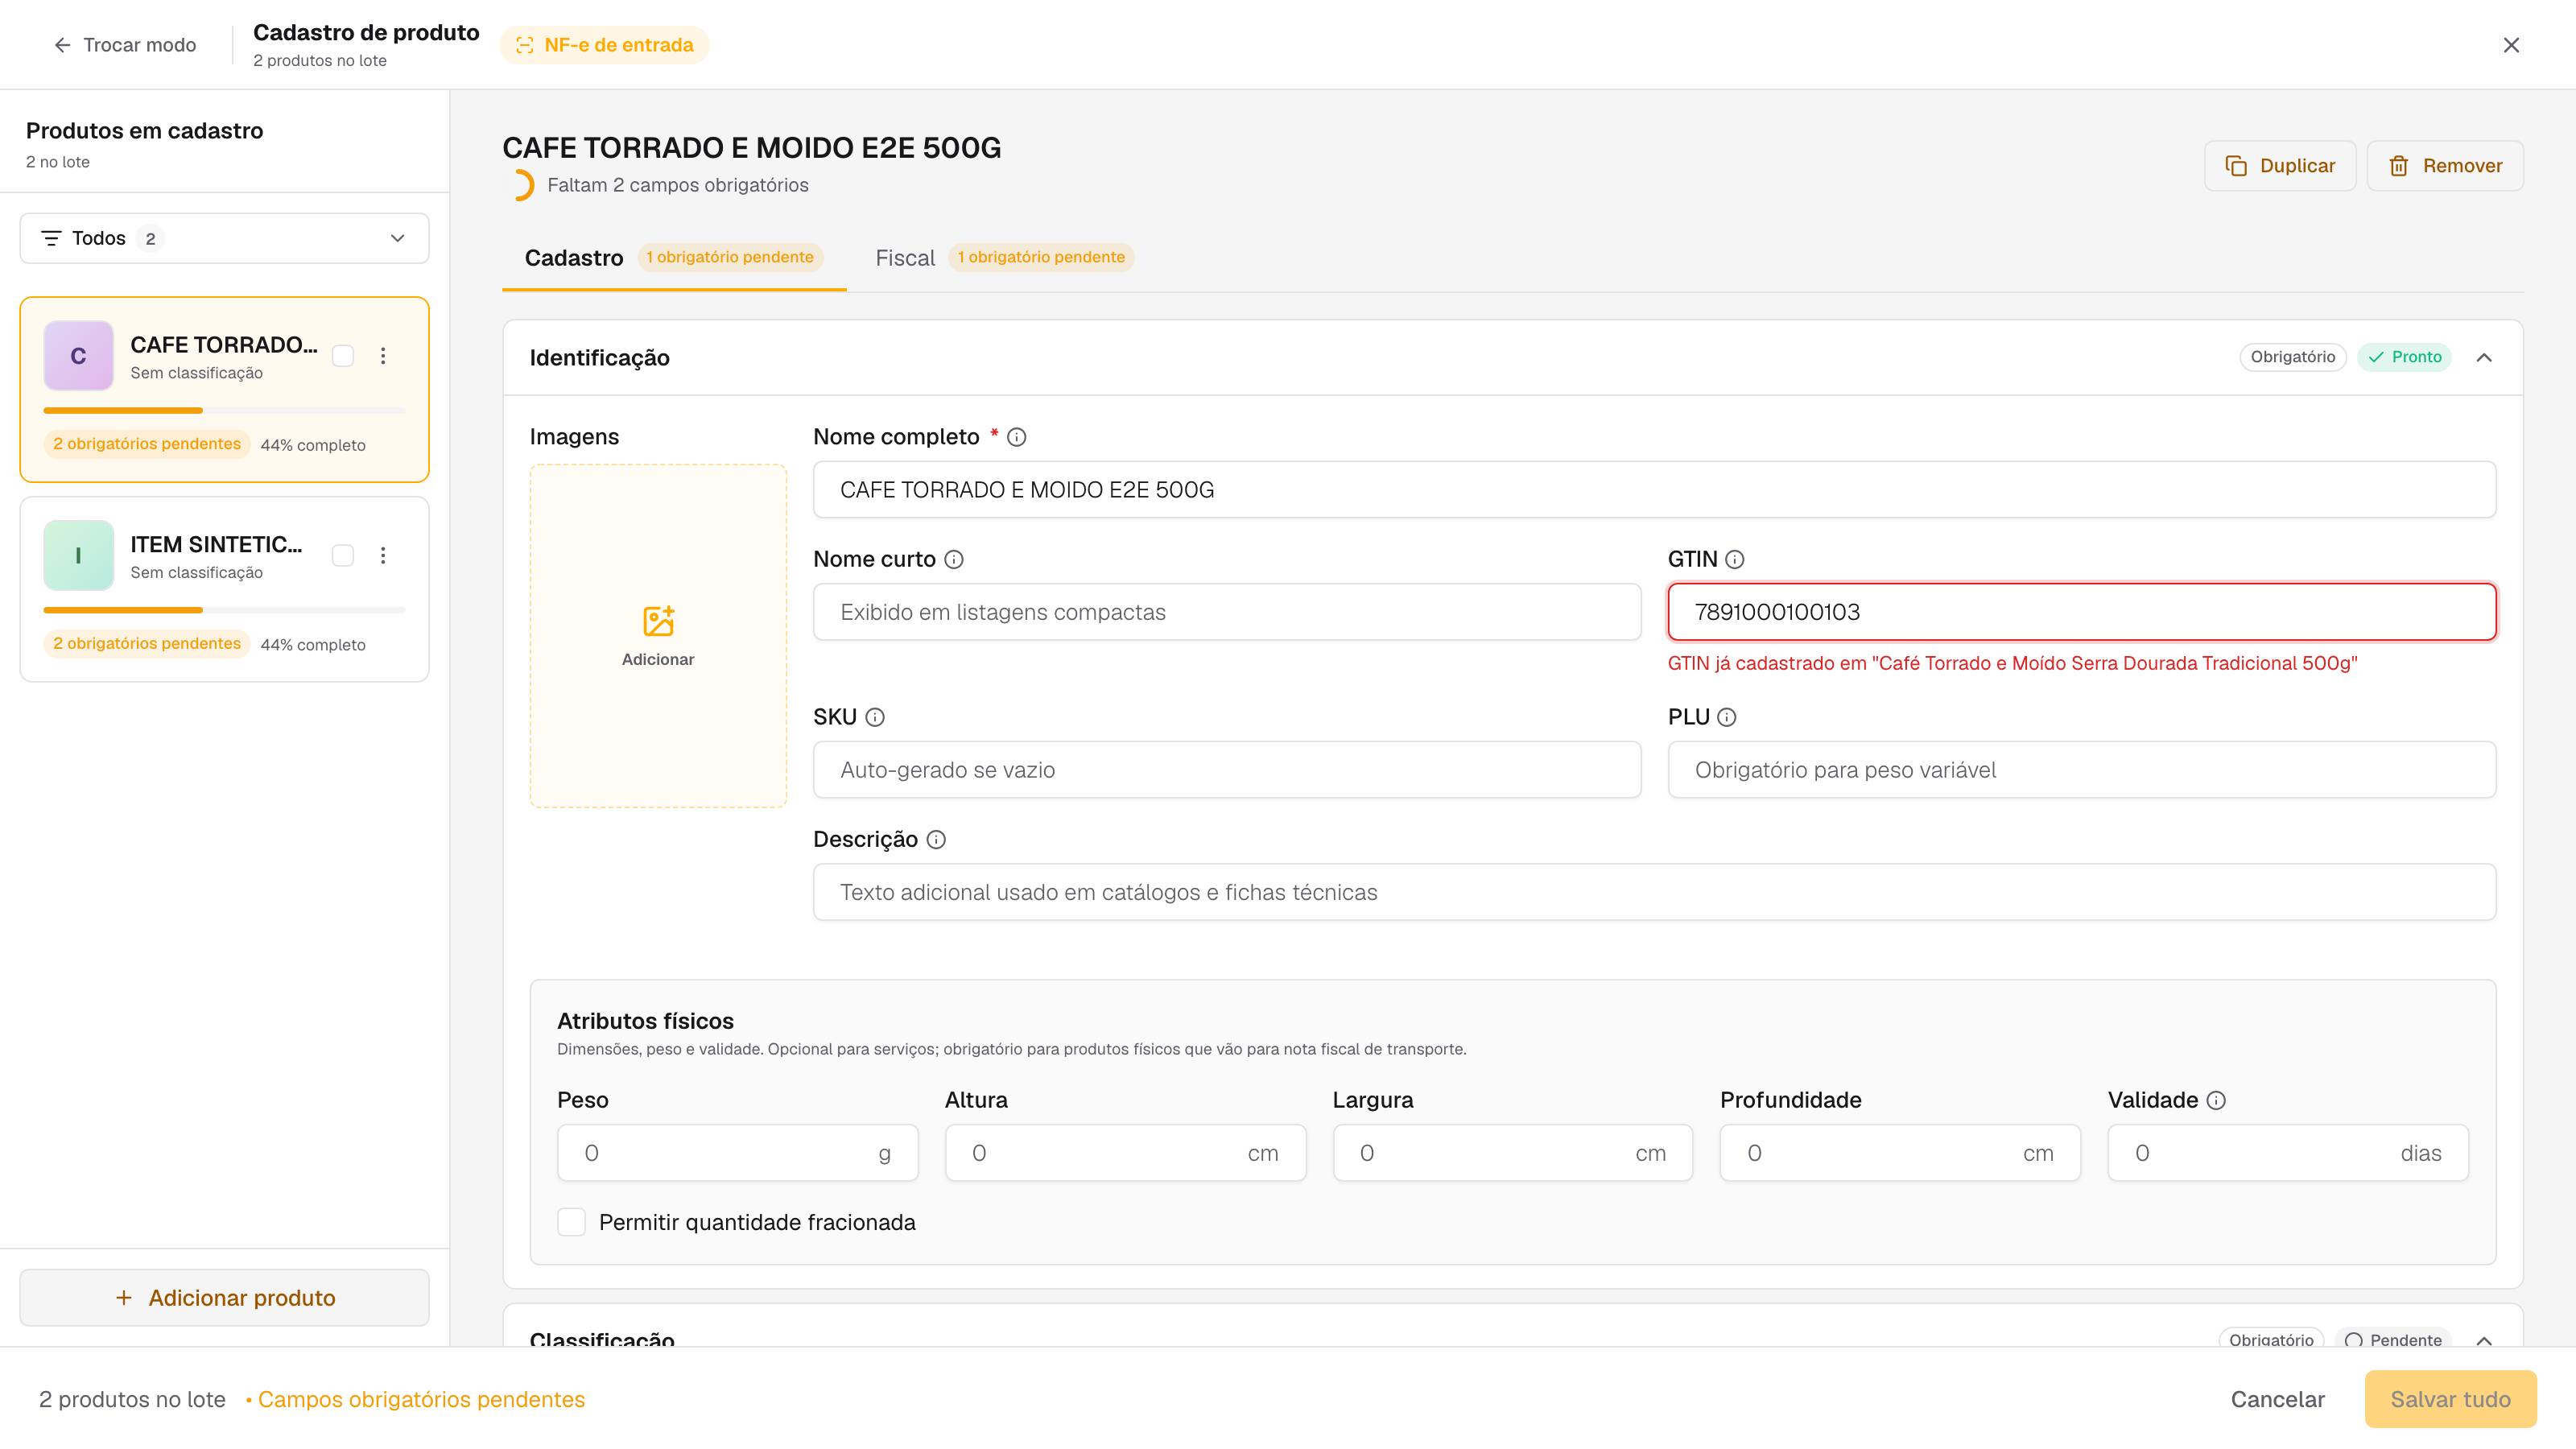The image size is (2576, 1449).
Task: Click the Nome completo info icon
Action: click(x=1016, y=437)
